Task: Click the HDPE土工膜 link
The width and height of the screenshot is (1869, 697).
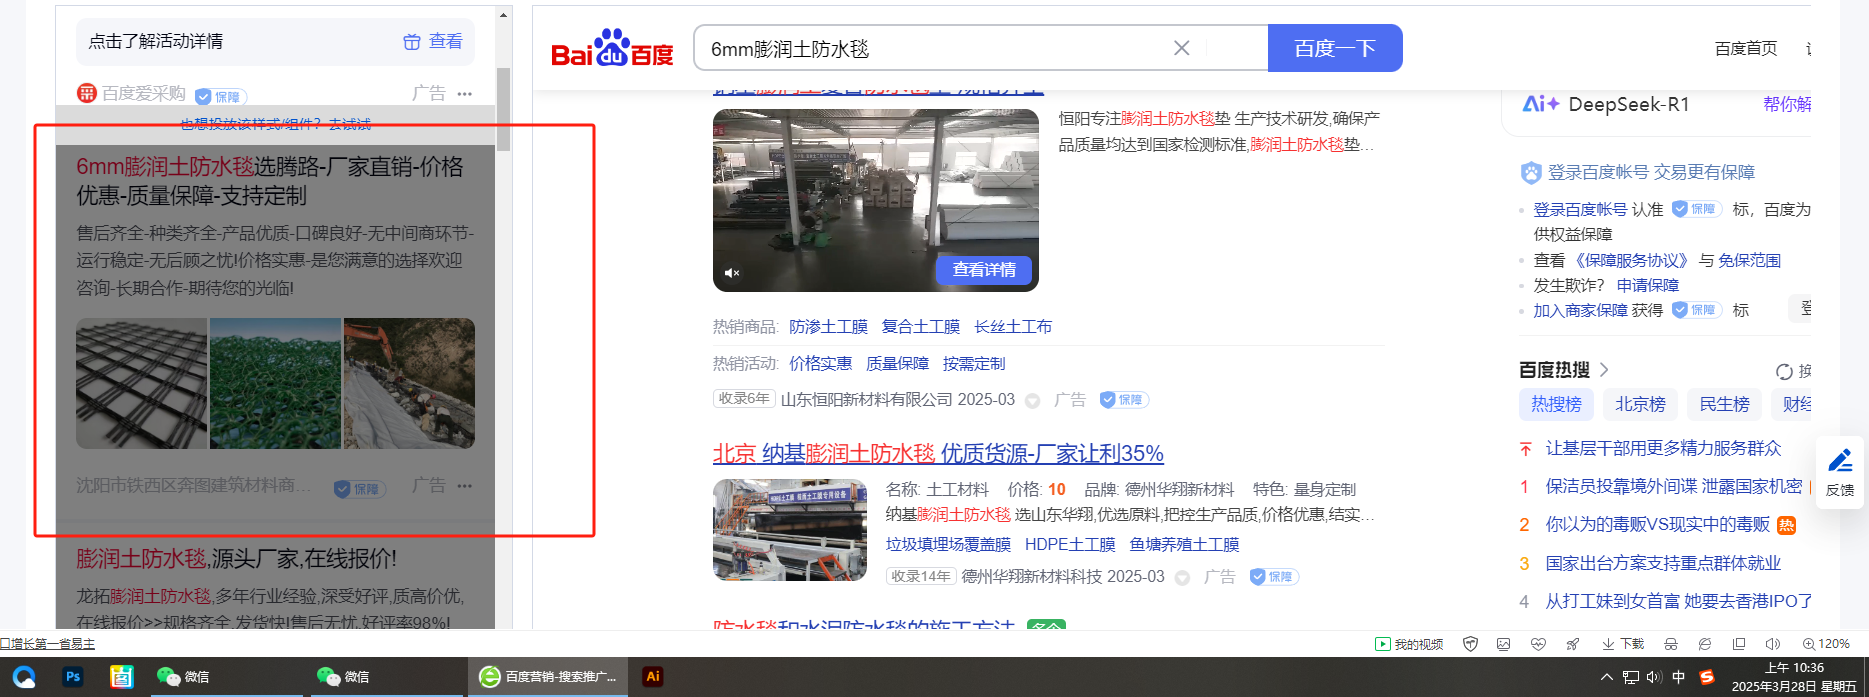Action: 1070,545
